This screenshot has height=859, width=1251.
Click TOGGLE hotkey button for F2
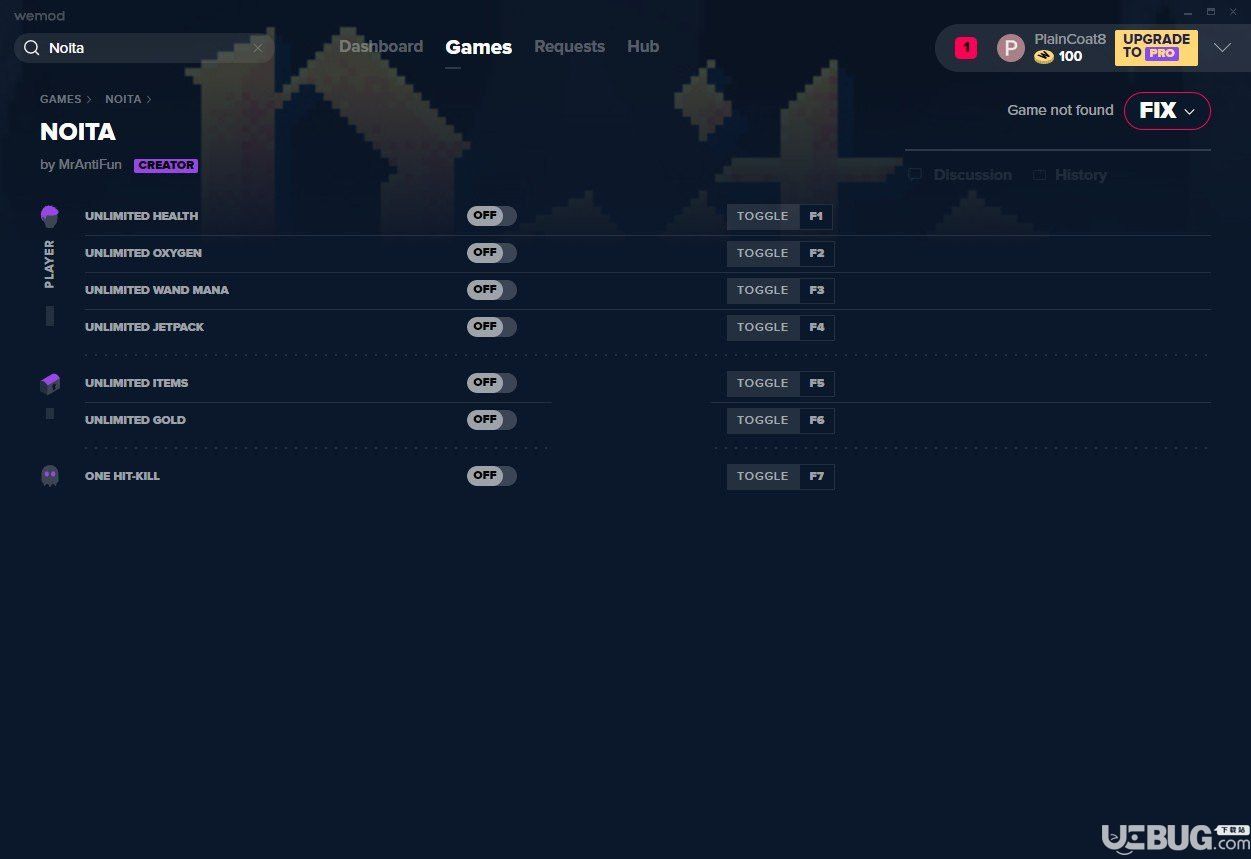point(763,253)
